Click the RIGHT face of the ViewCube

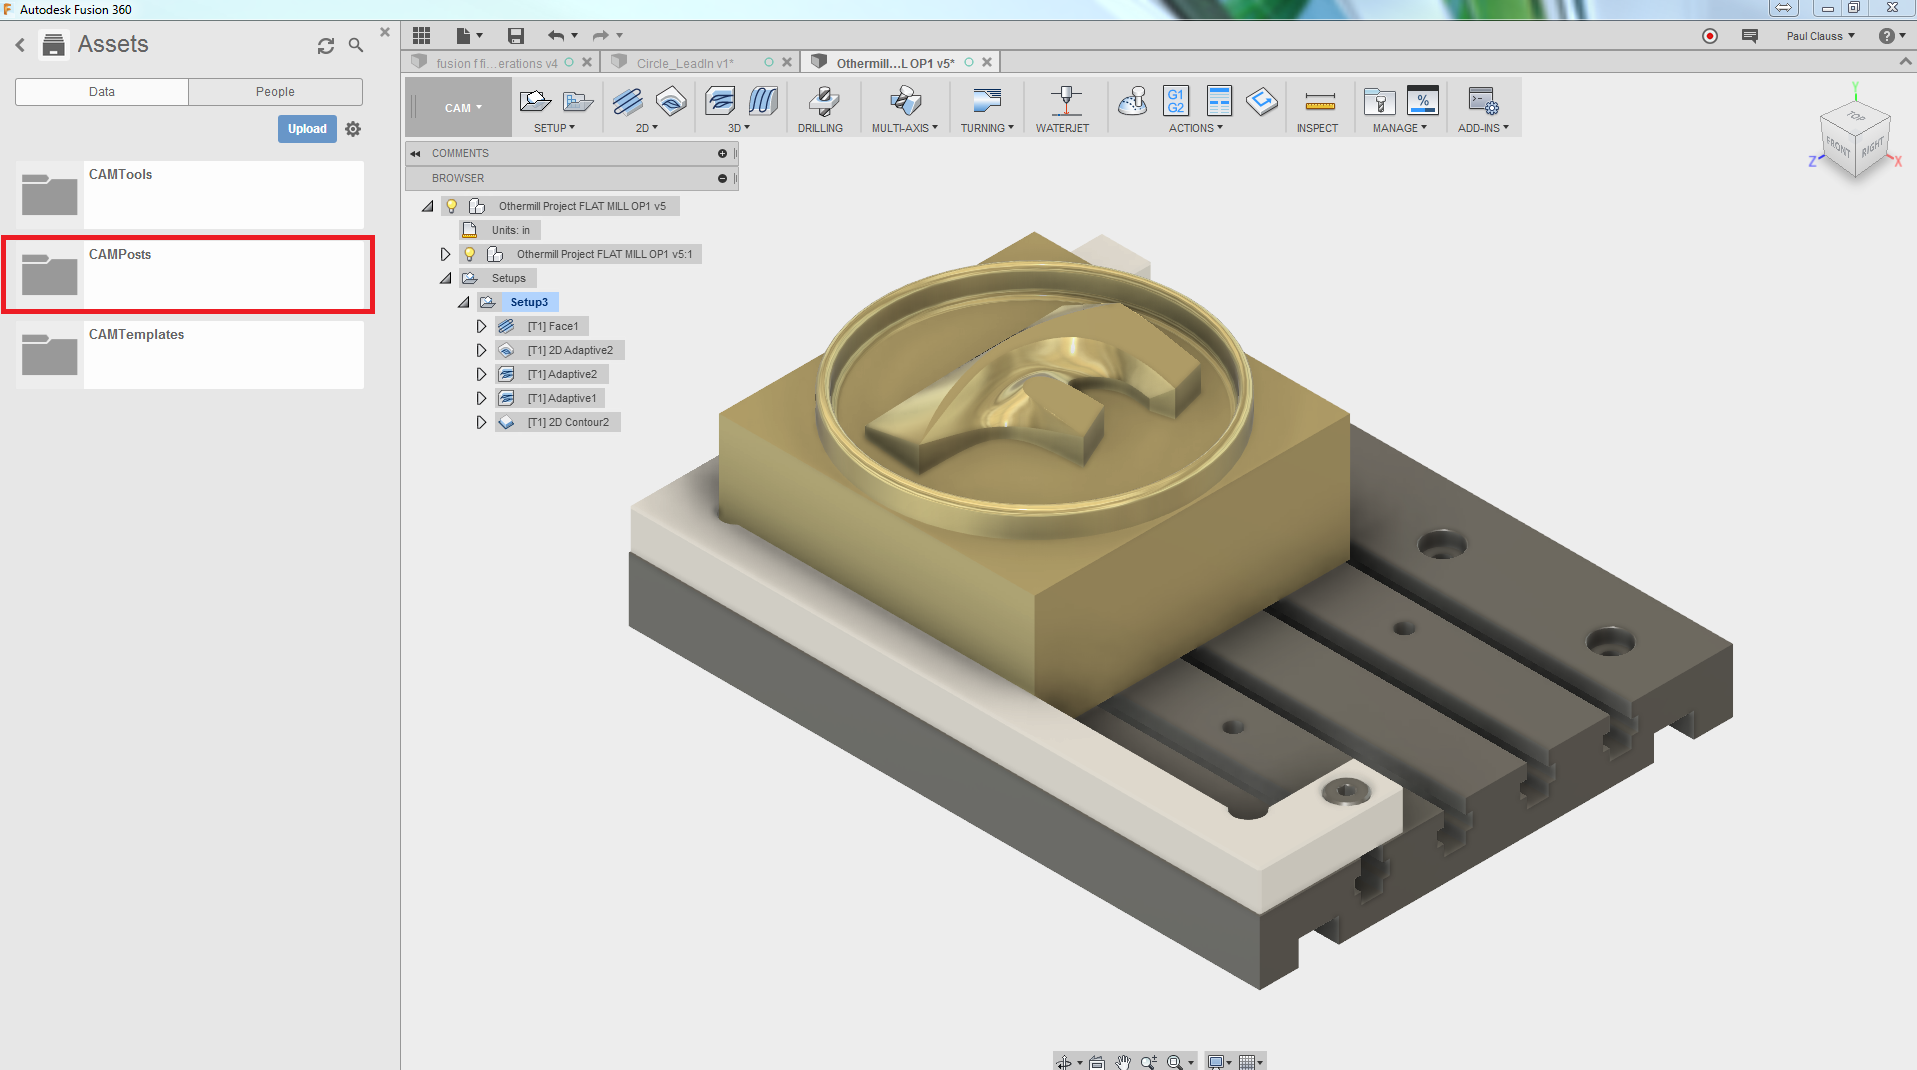coord(1872,148)
